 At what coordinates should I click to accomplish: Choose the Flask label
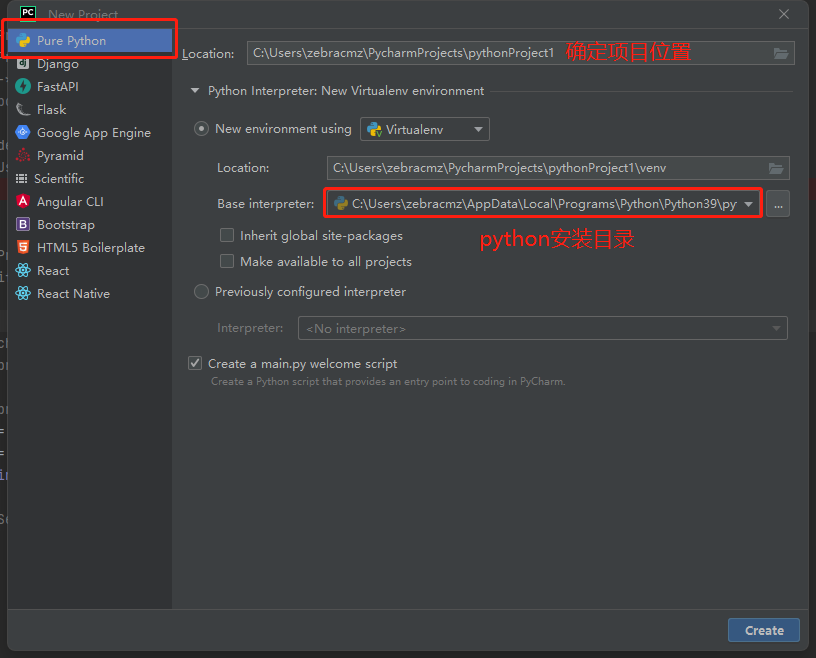pos(52,109)
